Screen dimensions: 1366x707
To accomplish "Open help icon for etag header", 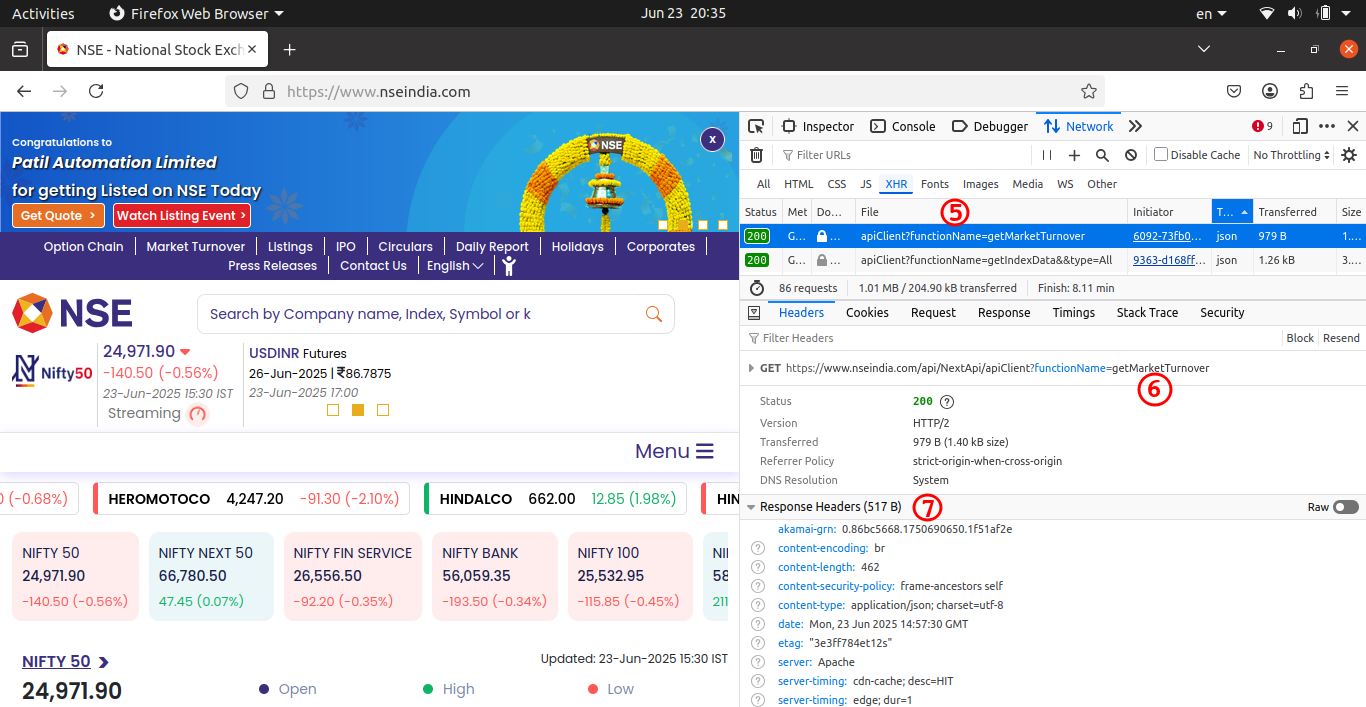I will click(758, 643).
